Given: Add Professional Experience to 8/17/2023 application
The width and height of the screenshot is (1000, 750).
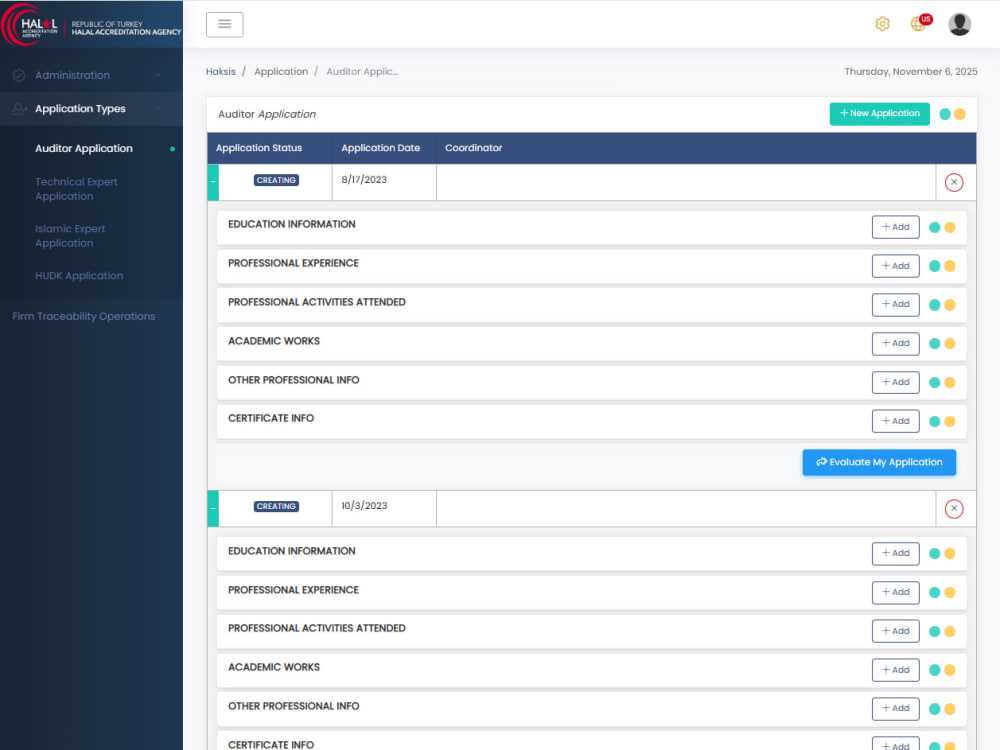Looking at the screenshot, I should pyautogui.click(x=895, y=266).
